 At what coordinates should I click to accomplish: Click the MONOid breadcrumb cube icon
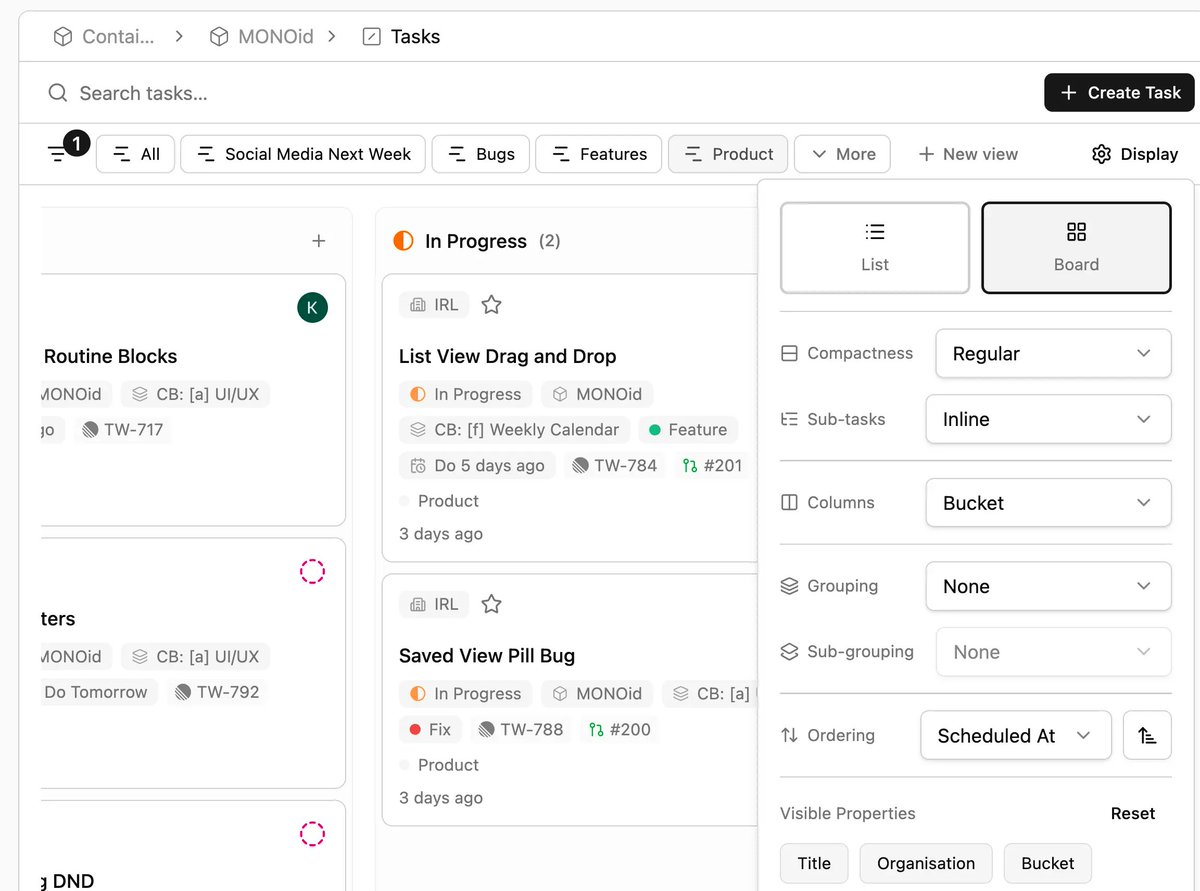click(219, 37)
